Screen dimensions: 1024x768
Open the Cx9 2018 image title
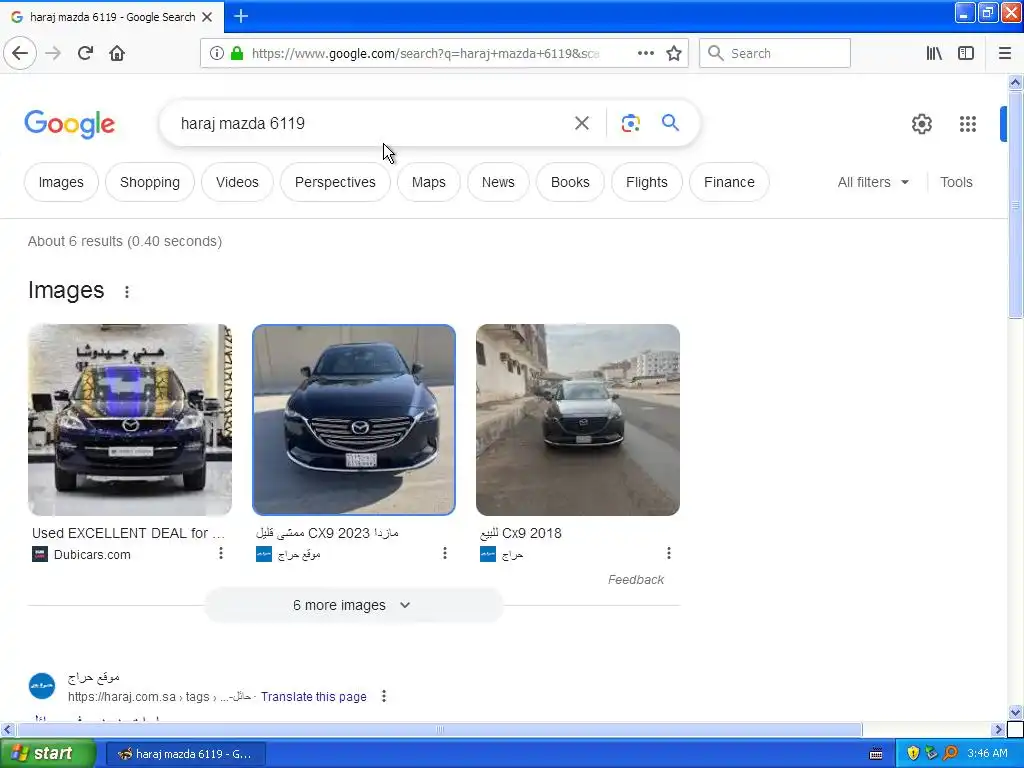[x=520, y=533]
